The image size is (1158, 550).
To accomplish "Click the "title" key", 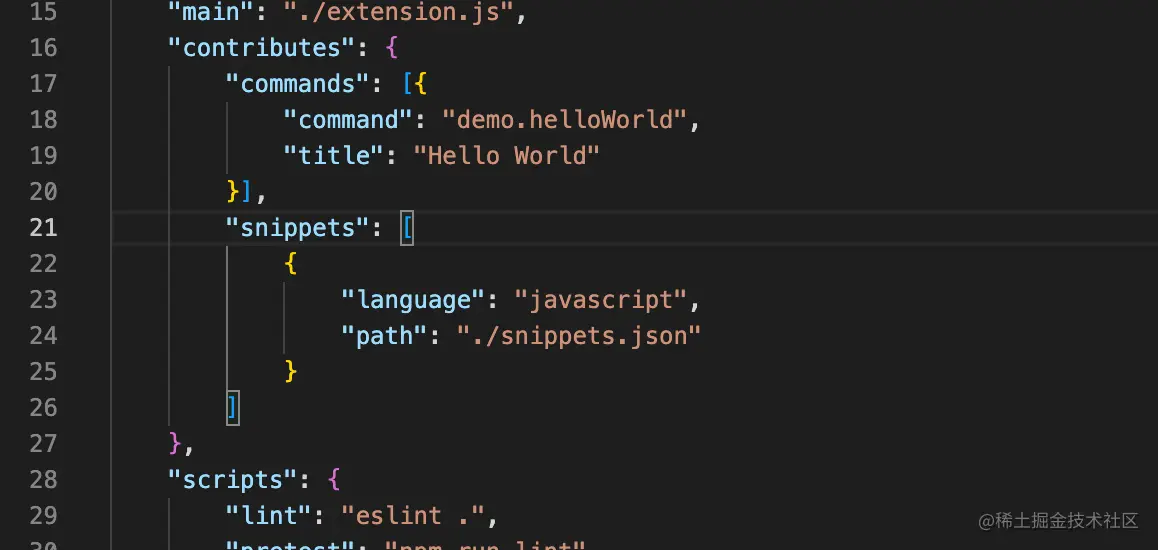I will pyautogui.click(x=334, y=156).
